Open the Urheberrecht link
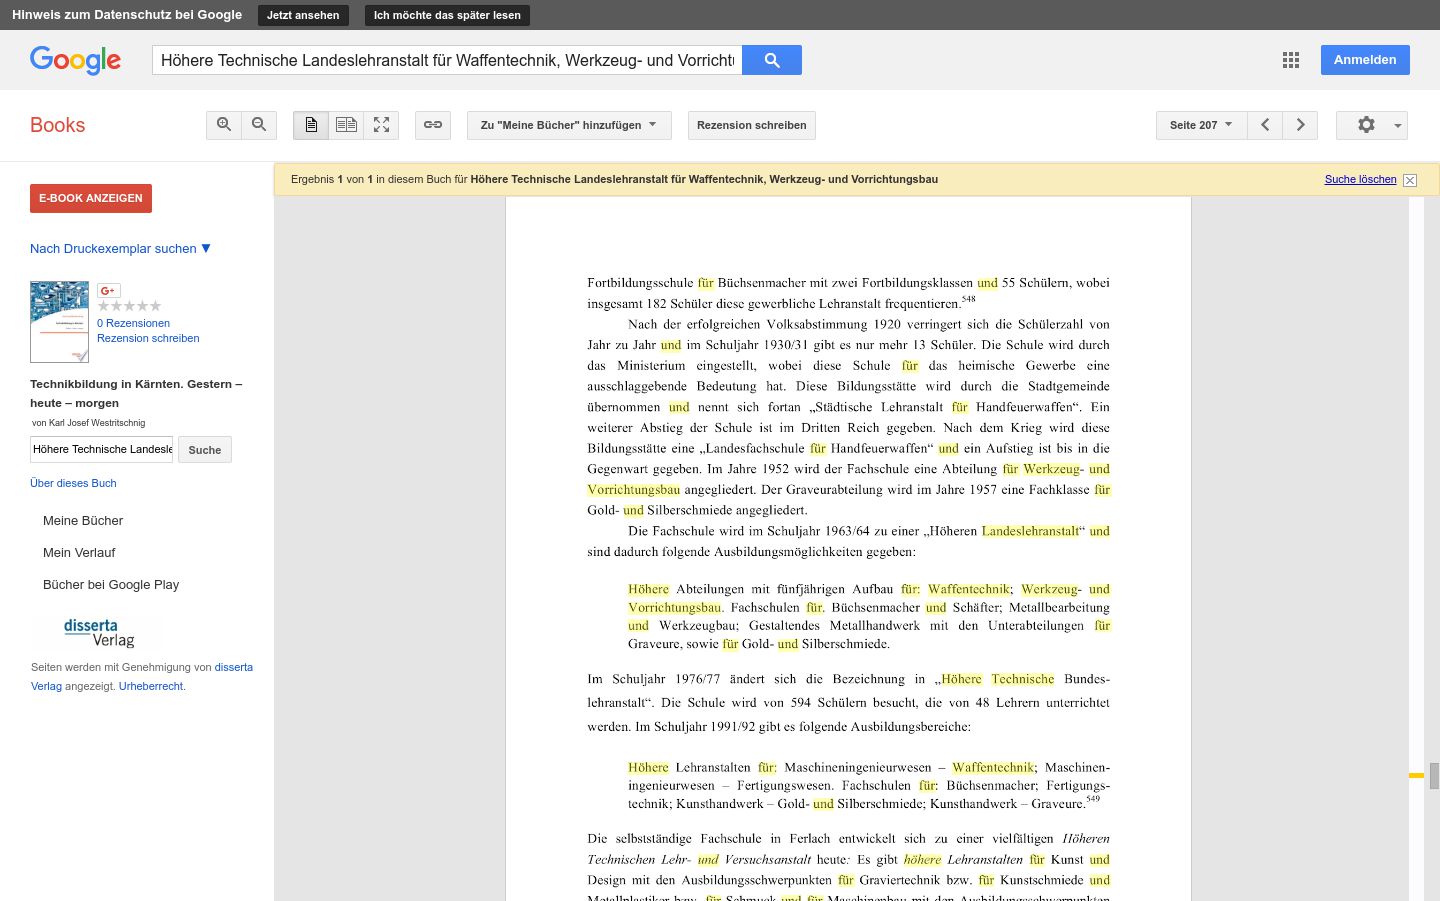Screen dimensions: 1440x901 click(151, 686)
